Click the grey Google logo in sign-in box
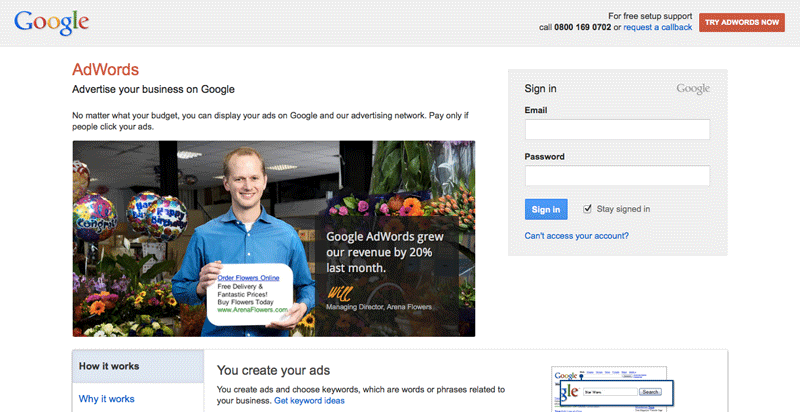The height and width of the screenshot is (412, 800). tap(693, 89)
